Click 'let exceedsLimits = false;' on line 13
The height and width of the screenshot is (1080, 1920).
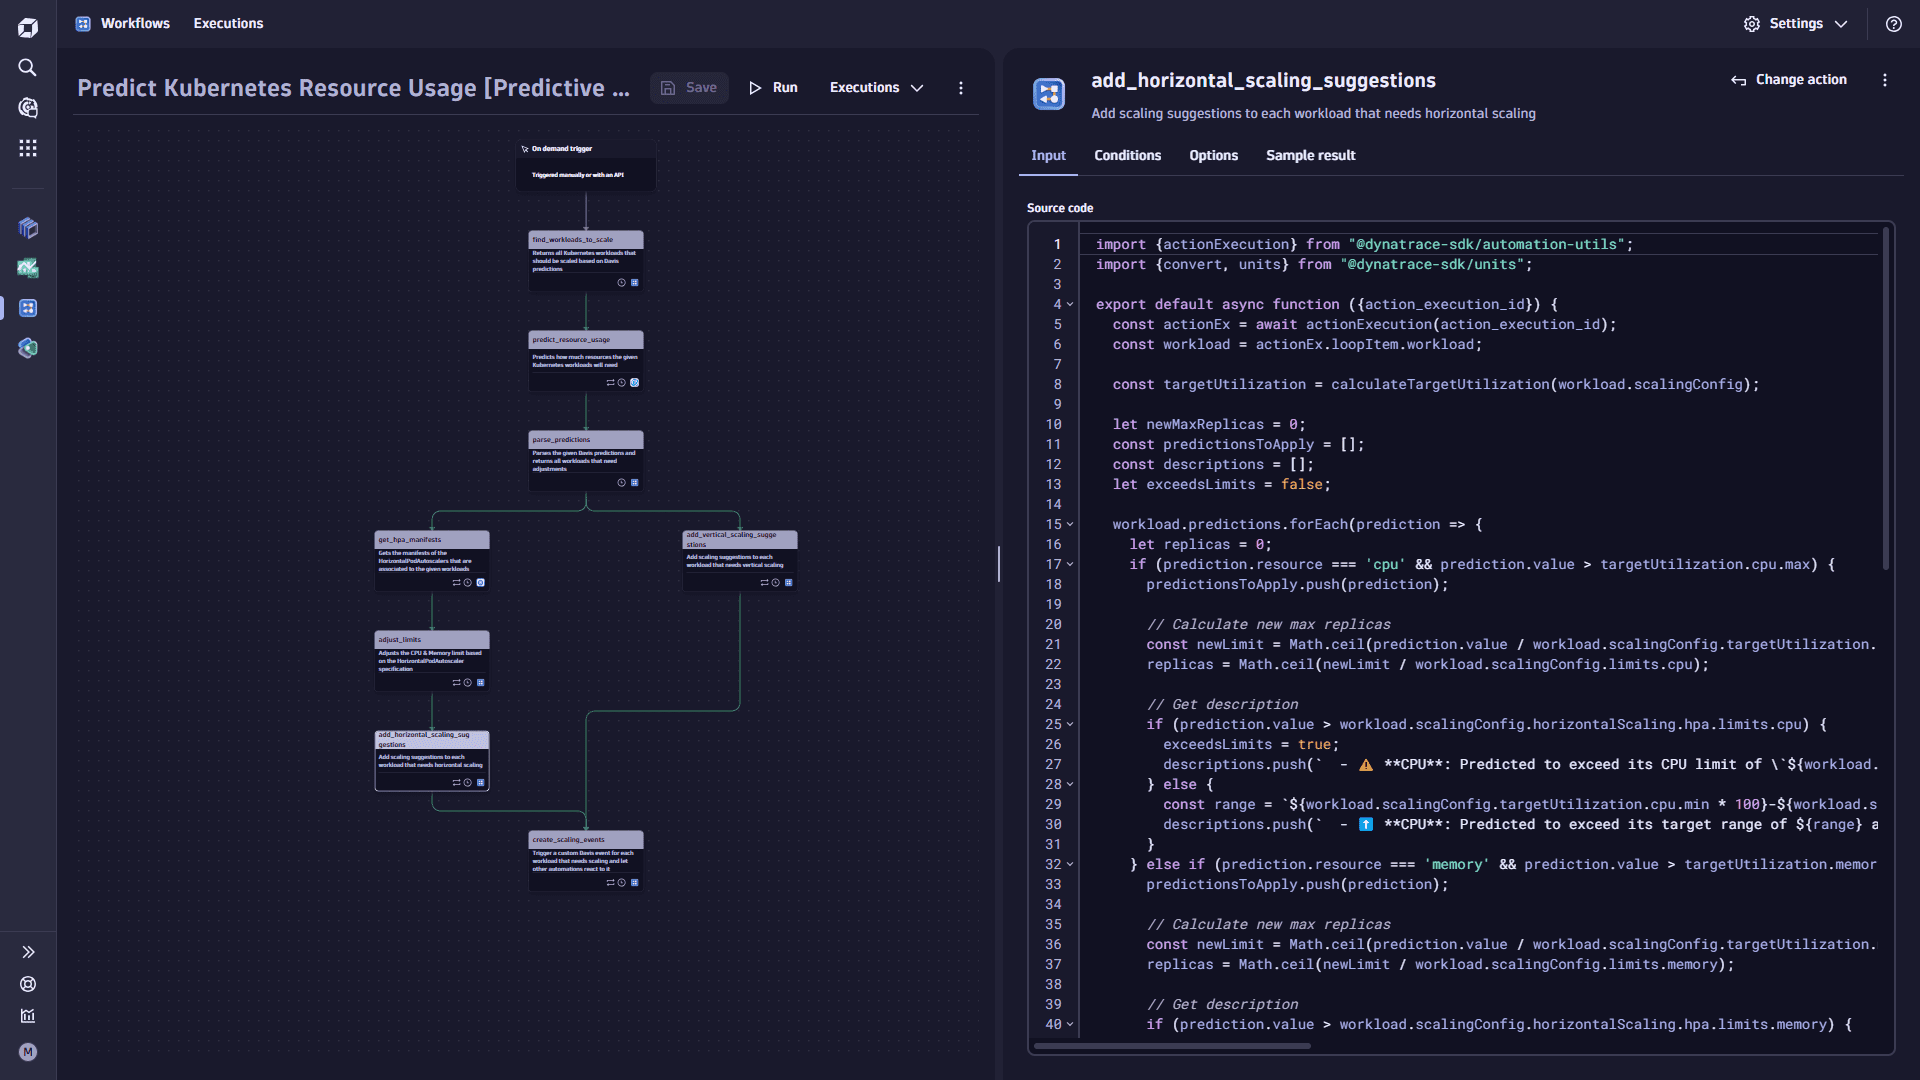pos(1221,485)
